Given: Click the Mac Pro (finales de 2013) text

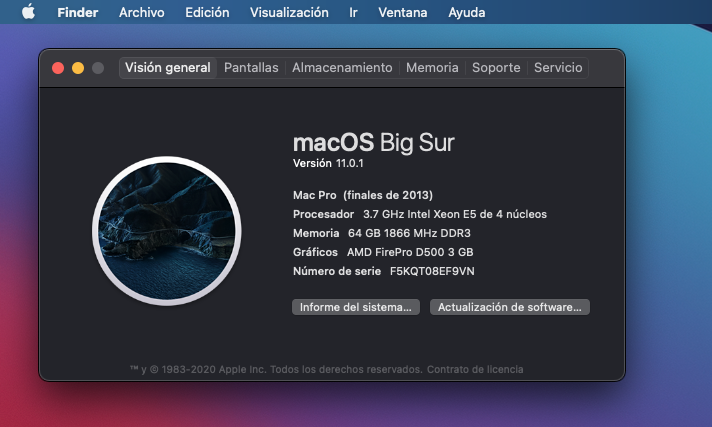Looking at the screenshot, I should pyautogui.click(x=363, y=195).
